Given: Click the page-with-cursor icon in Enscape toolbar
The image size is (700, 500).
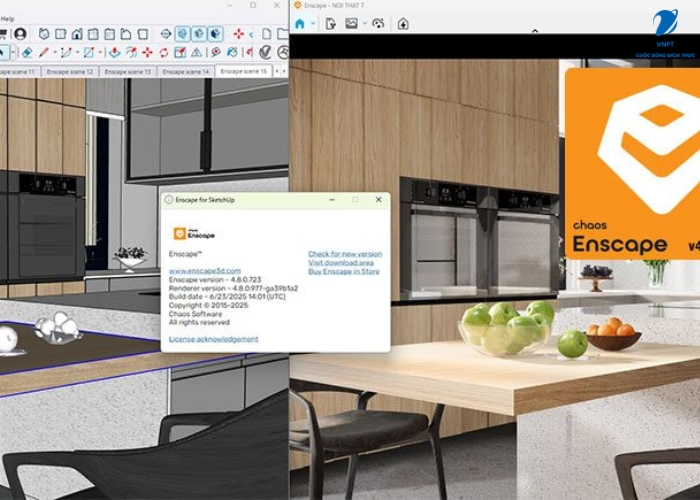Looking at the screenshot, I should (x=330, y=24).
